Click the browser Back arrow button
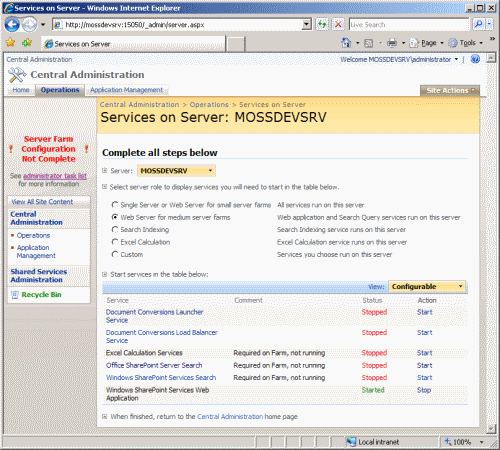The height and width of the screenshot is (450, 500). click(x=12, y=25)
